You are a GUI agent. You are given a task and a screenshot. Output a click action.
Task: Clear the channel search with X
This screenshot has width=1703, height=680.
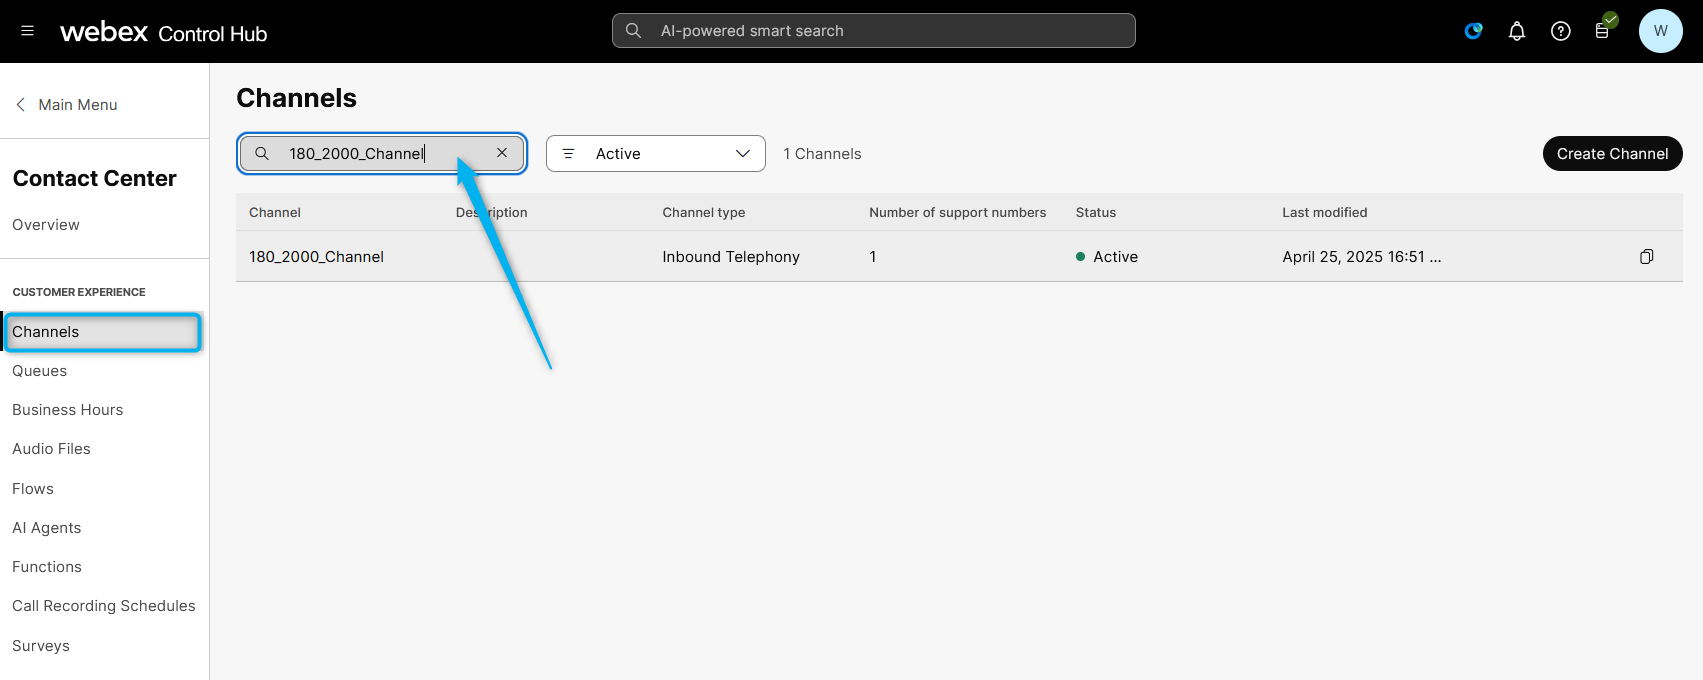click(502, 153)
